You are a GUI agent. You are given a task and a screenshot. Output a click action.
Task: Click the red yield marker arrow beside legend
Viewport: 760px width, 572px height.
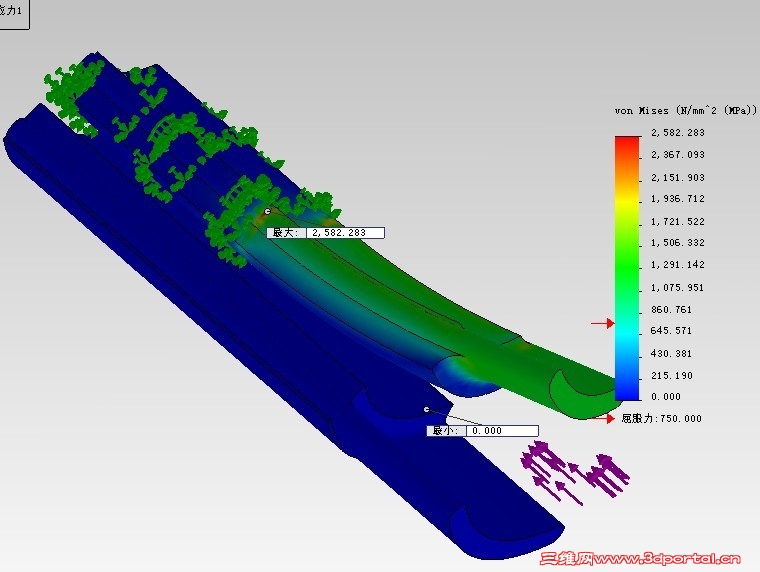click(603, 323)
